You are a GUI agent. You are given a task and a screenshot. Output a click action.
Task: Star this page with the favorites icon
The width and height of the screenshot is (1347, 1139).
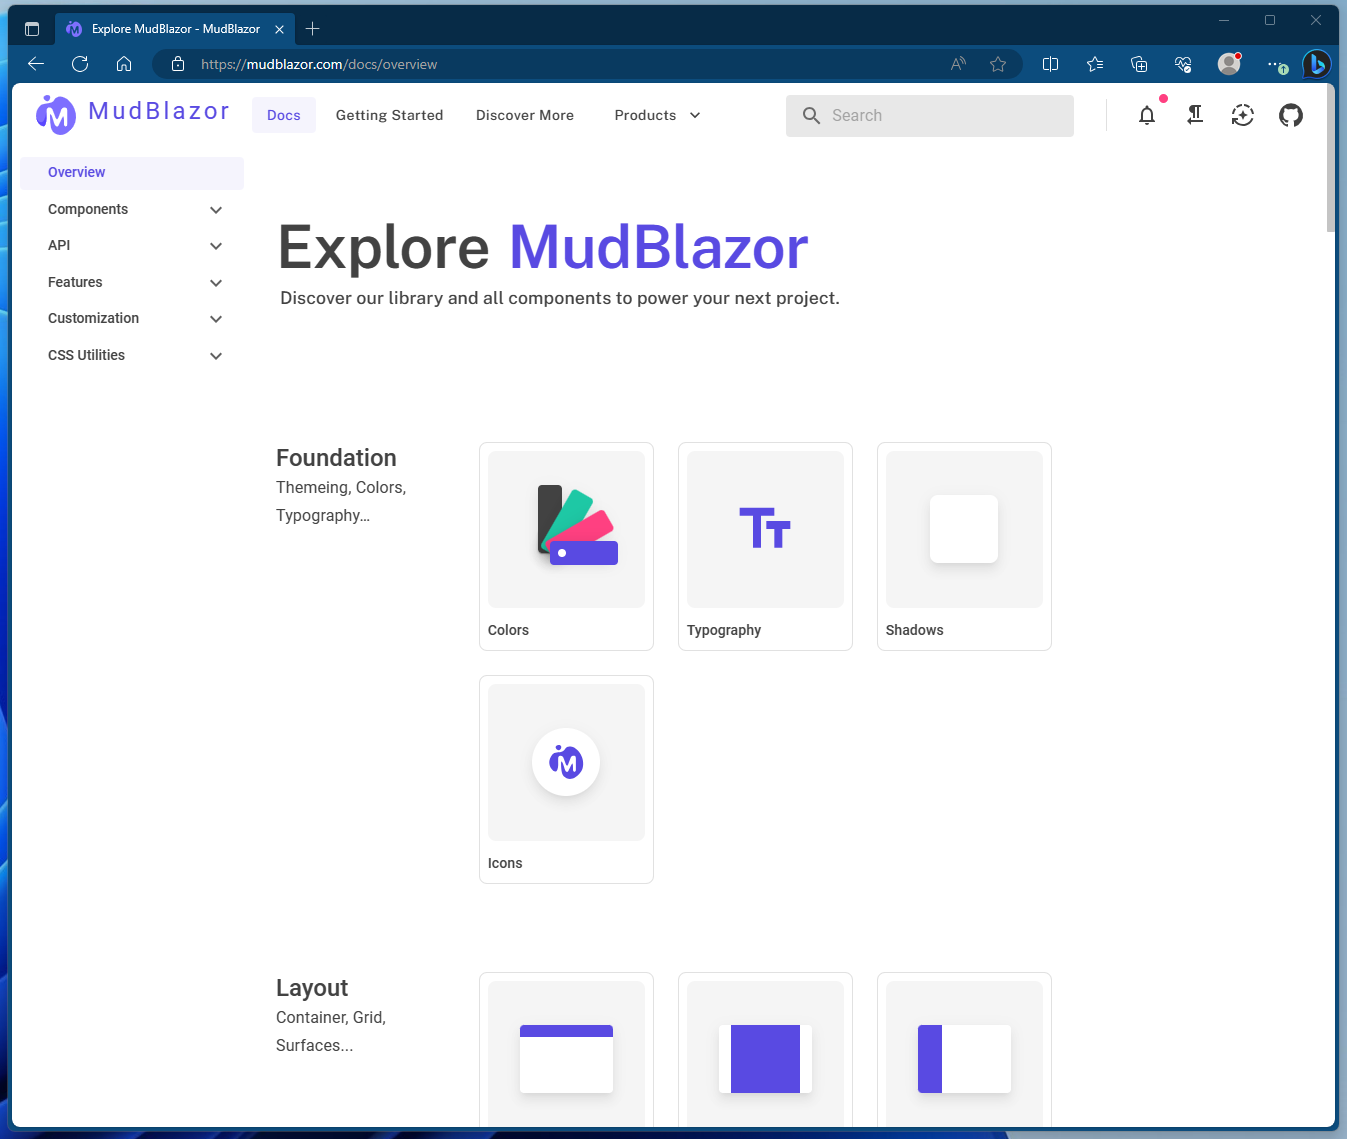997,64
